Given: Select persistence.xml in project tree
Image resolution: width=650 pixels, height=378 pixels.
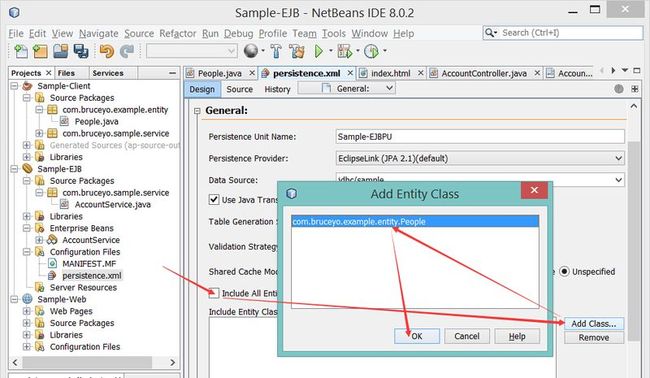Looking at the screenshot, I should point(92,276).
